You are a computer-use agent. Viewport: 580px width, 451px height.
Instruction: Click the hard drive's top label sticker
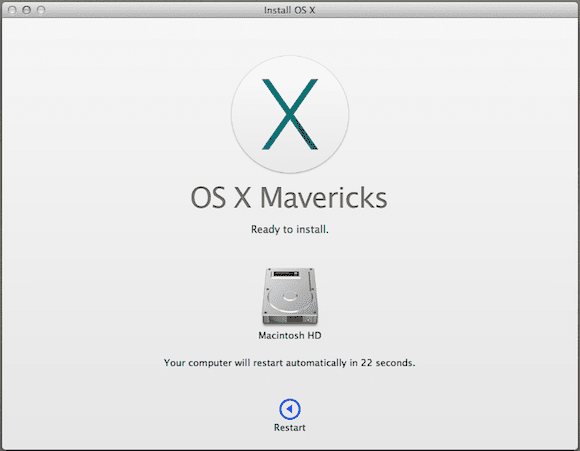(x=286, y=274)
